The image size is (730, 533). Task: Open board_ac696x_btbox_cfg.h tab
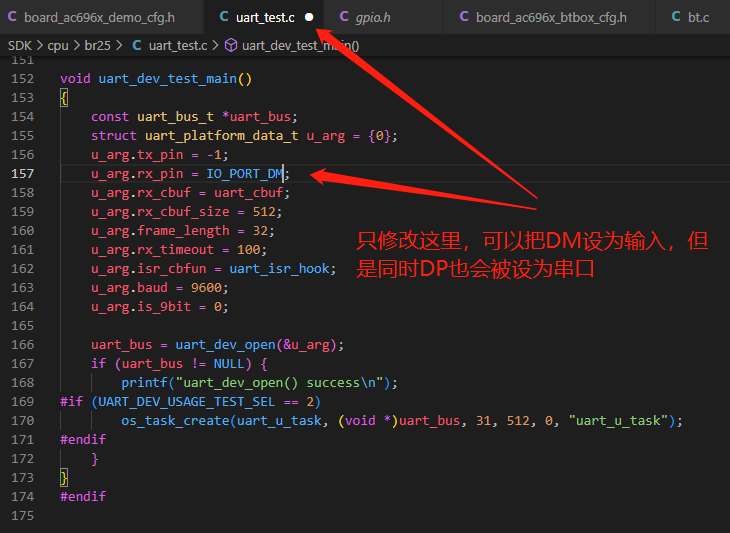coord(549,17)
